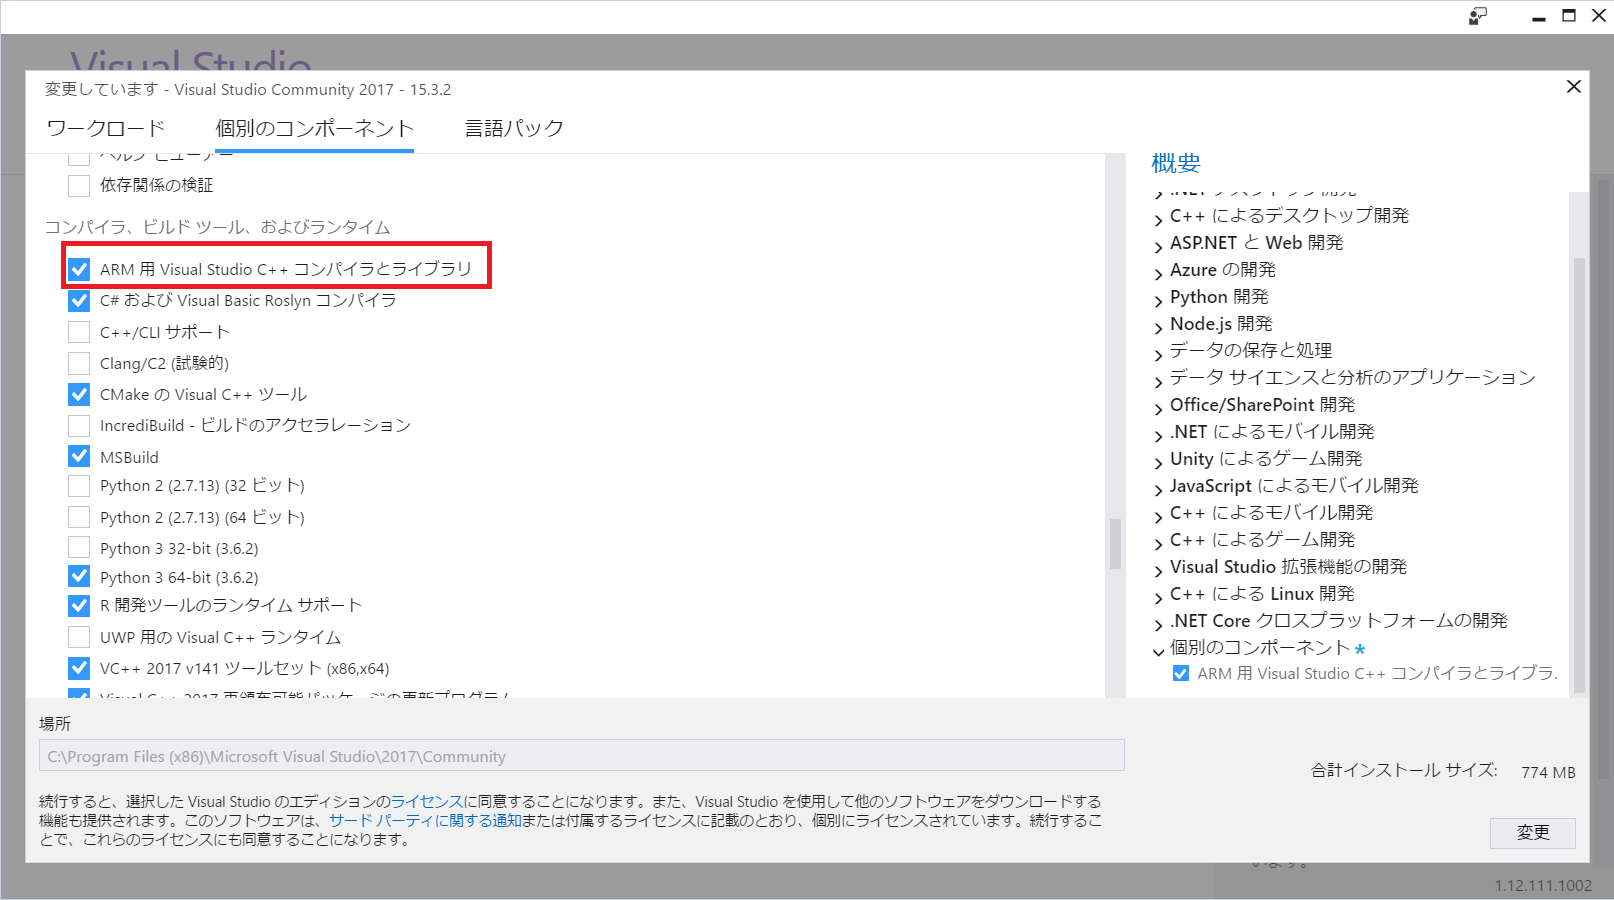Select the 個別のコンポーネント tab
This screenshot has width=1614, height=900.
pos(314,128)
